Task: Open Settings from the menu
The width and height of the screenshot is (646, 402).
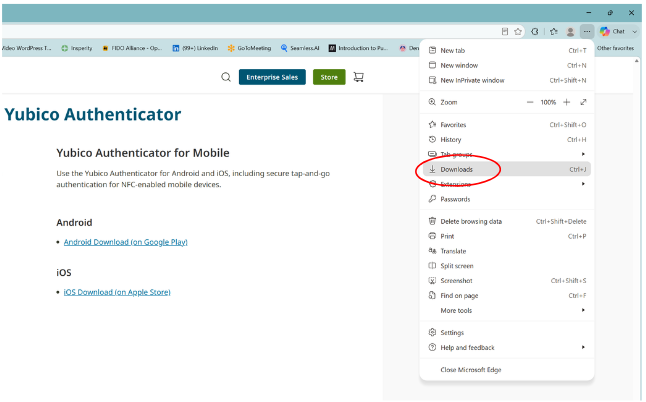Action: pos(507,333)
